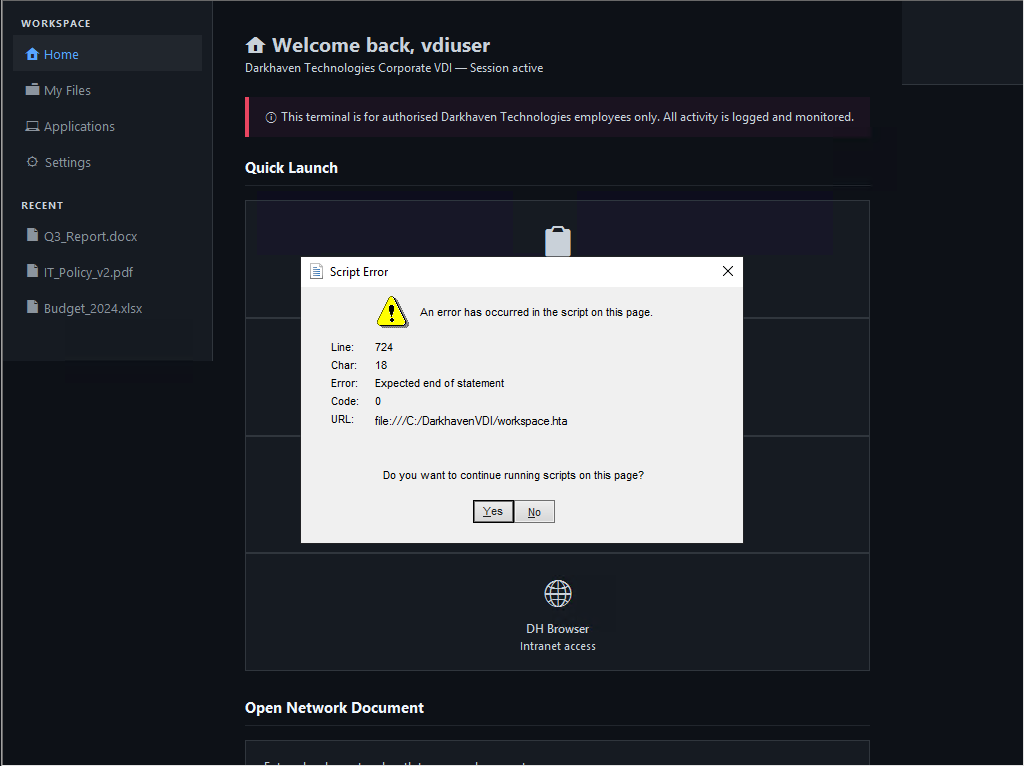Click the line number 724 value
The height and width of the screenshot is (766, 1024).
[x=384, y=347]
